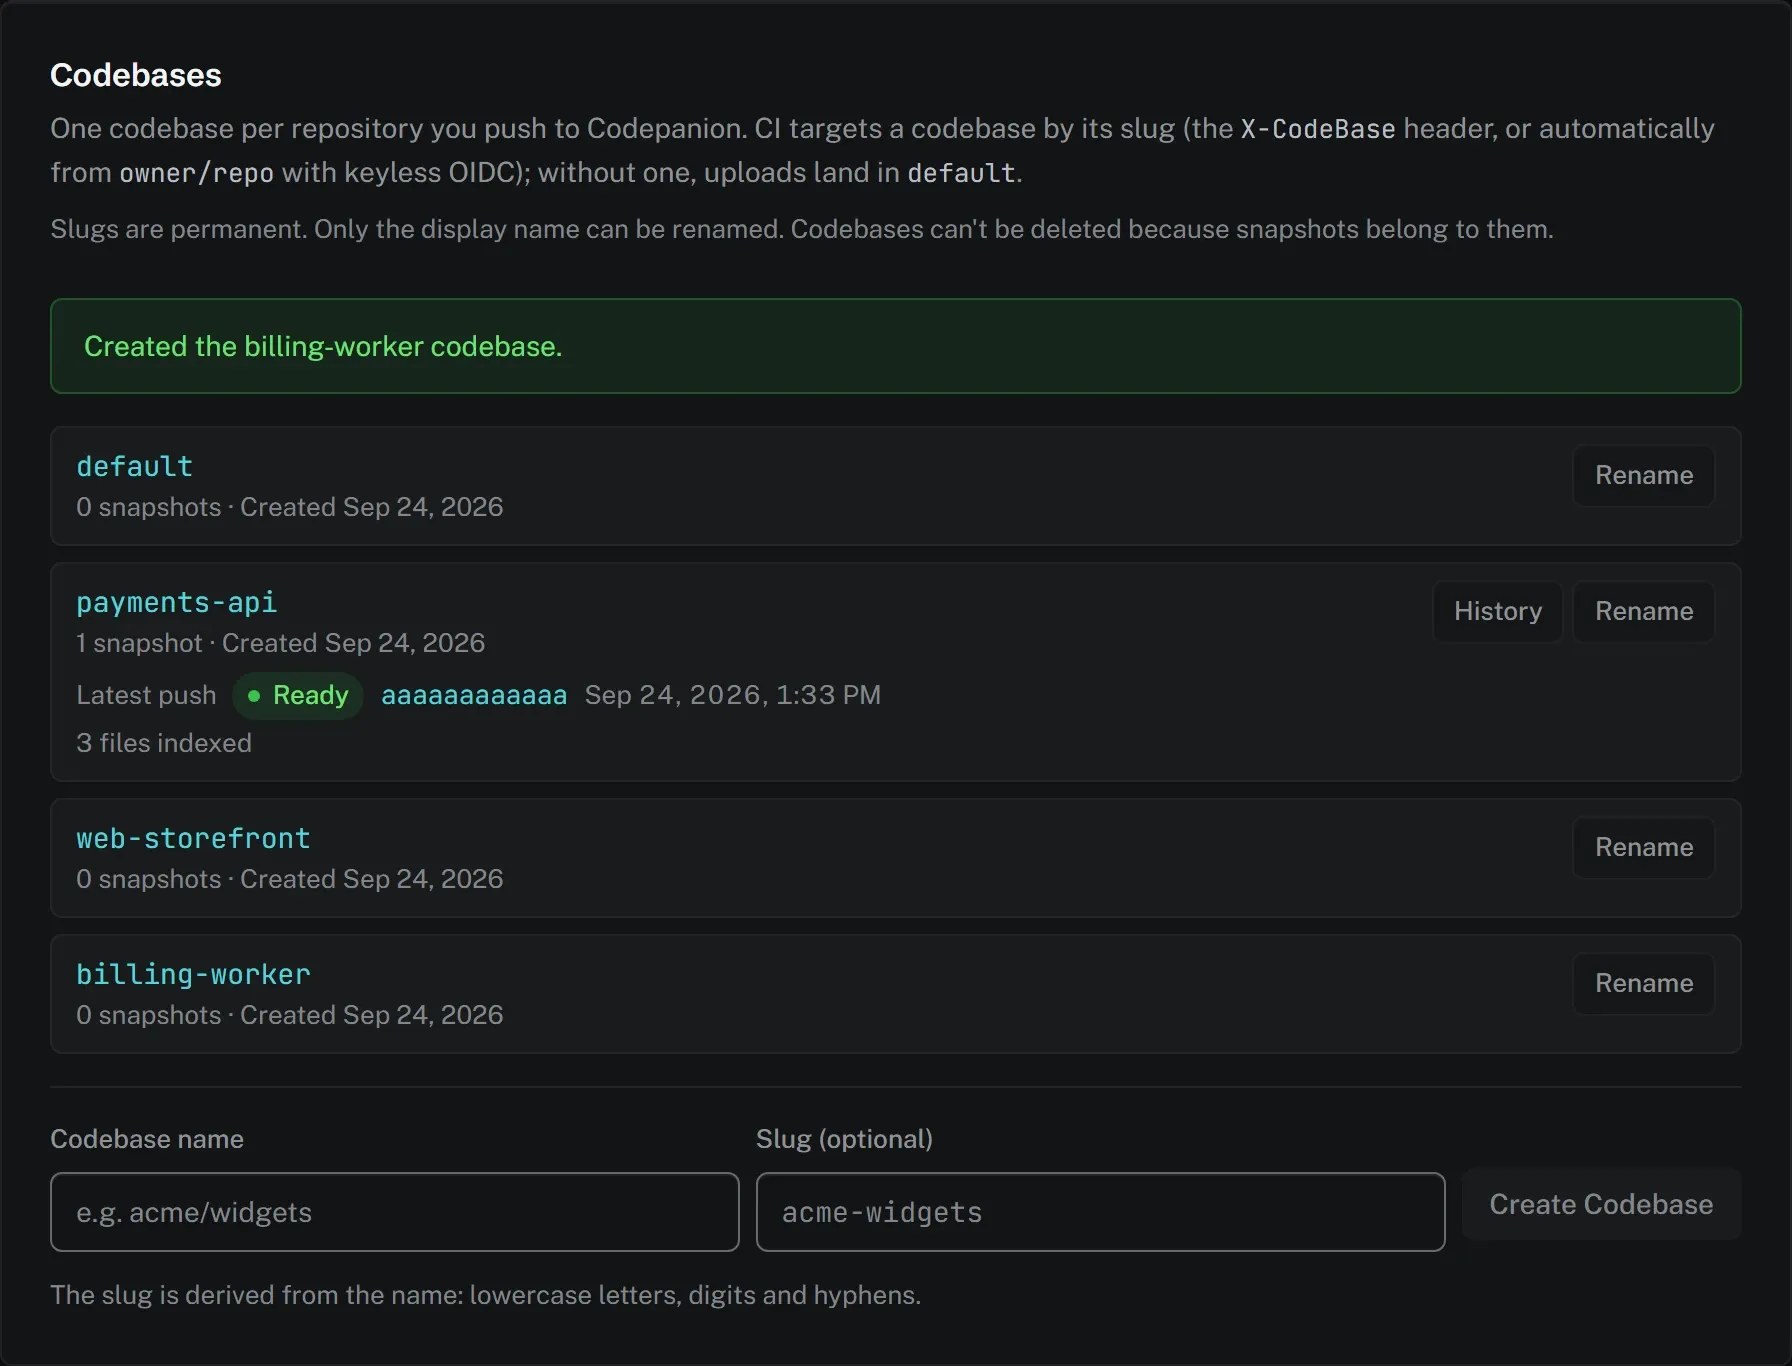This screenshot has height=1366, width=1792.
Task: Click the Create Codebase button
Action: 1601,1204
